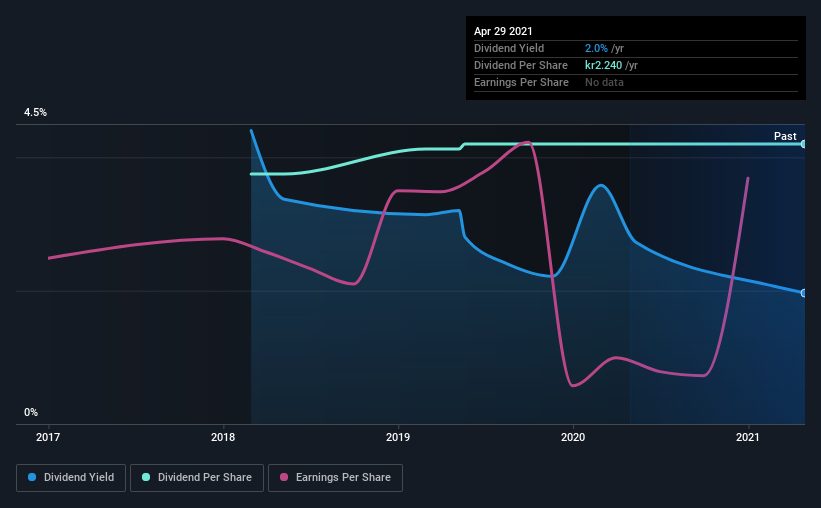The image size is (821, 508).
Task: Select the Dividend Yield end-point marker
Action: pos(804,293)
